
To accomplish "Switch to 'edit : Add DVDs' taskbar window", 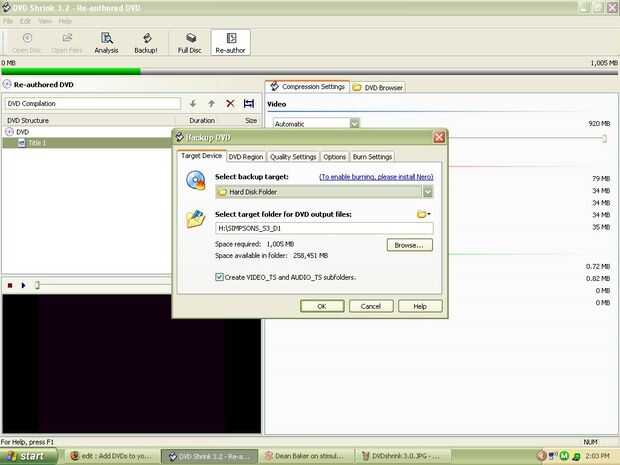I will coord(112,456).
